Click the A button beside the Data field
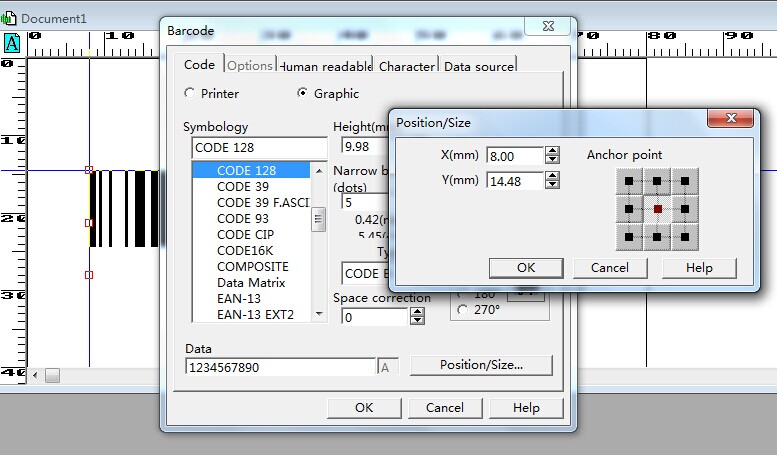Viewport: 777px width, 455px height. tap(387, 368)
